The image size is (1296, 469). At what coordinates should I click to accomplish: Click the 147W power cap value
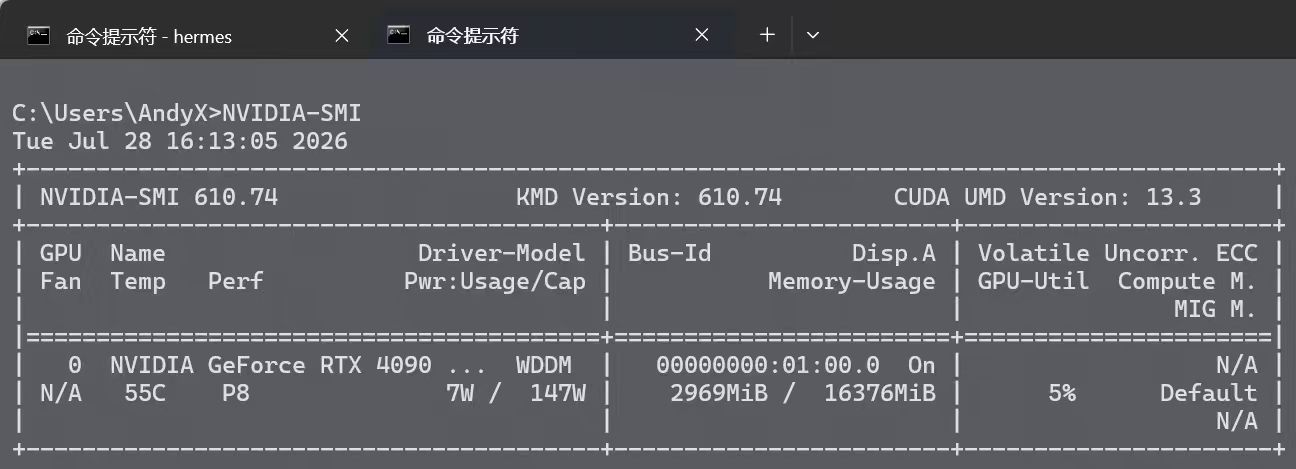click(558, 393)
